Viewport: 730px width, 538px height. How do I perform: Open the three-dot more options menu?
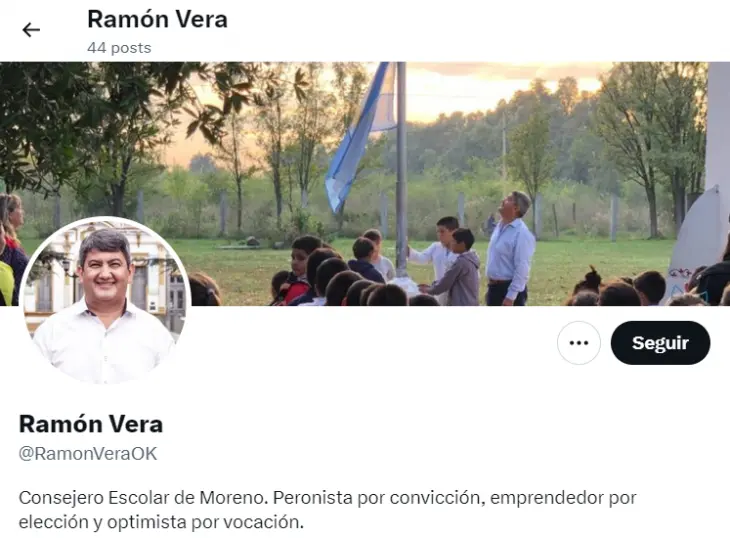579,343
